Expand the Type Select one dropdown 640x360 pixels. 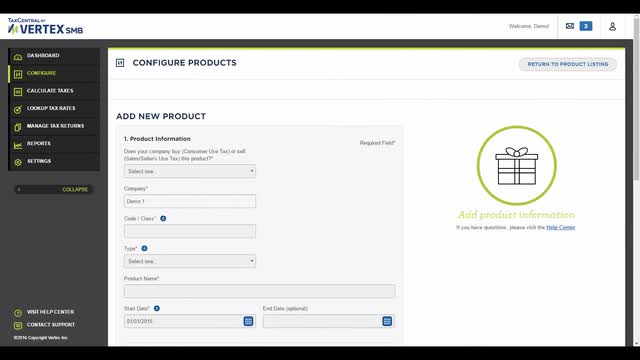[x=190, y=261]
